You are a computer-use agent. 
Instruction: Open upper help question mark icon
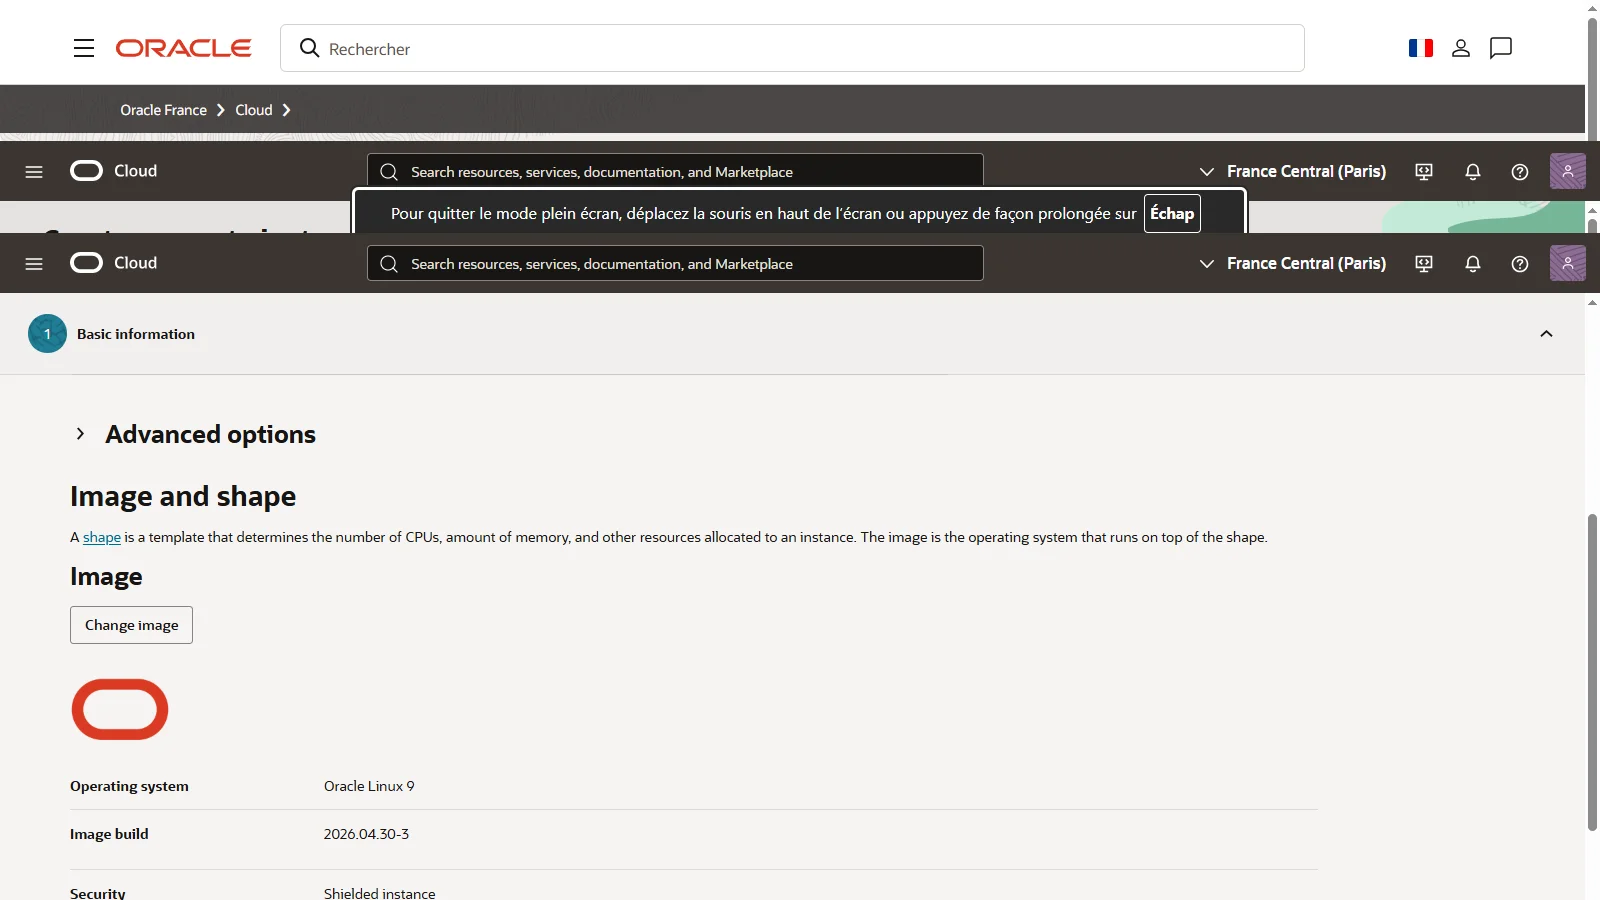coord(1520,172)
